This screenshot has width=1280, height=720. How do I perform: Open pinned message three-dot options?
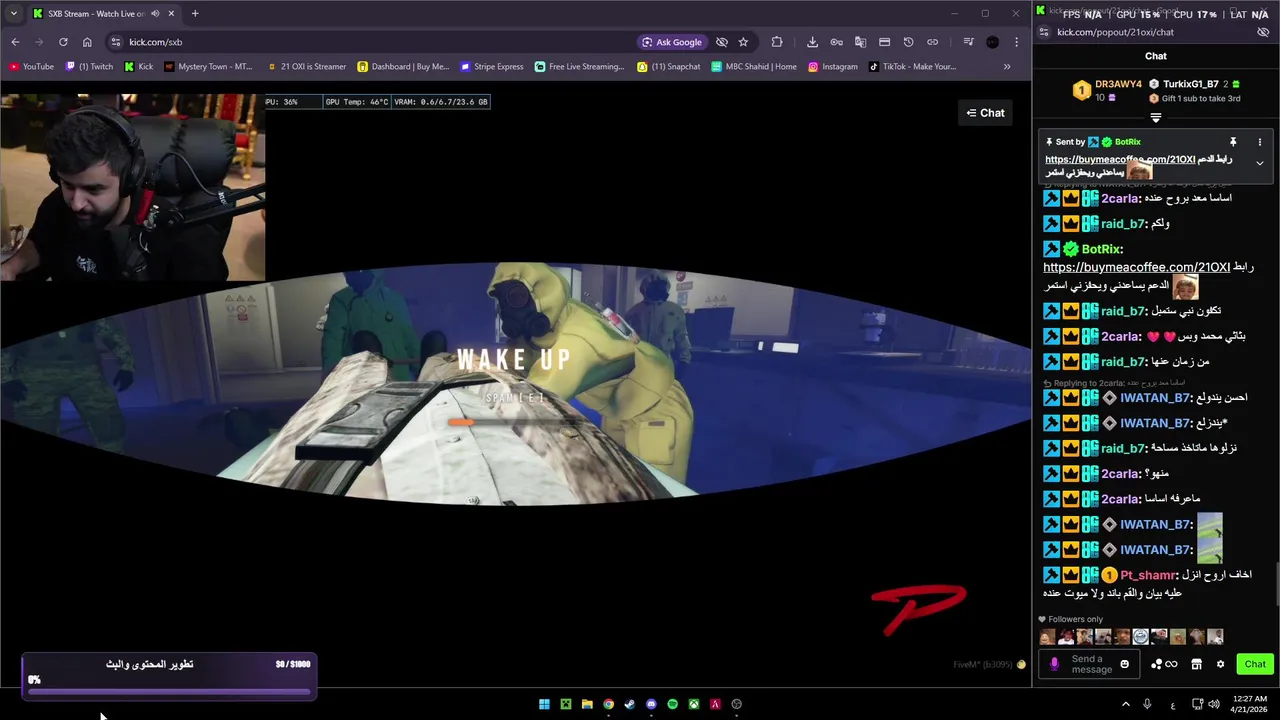[1259, 142]
